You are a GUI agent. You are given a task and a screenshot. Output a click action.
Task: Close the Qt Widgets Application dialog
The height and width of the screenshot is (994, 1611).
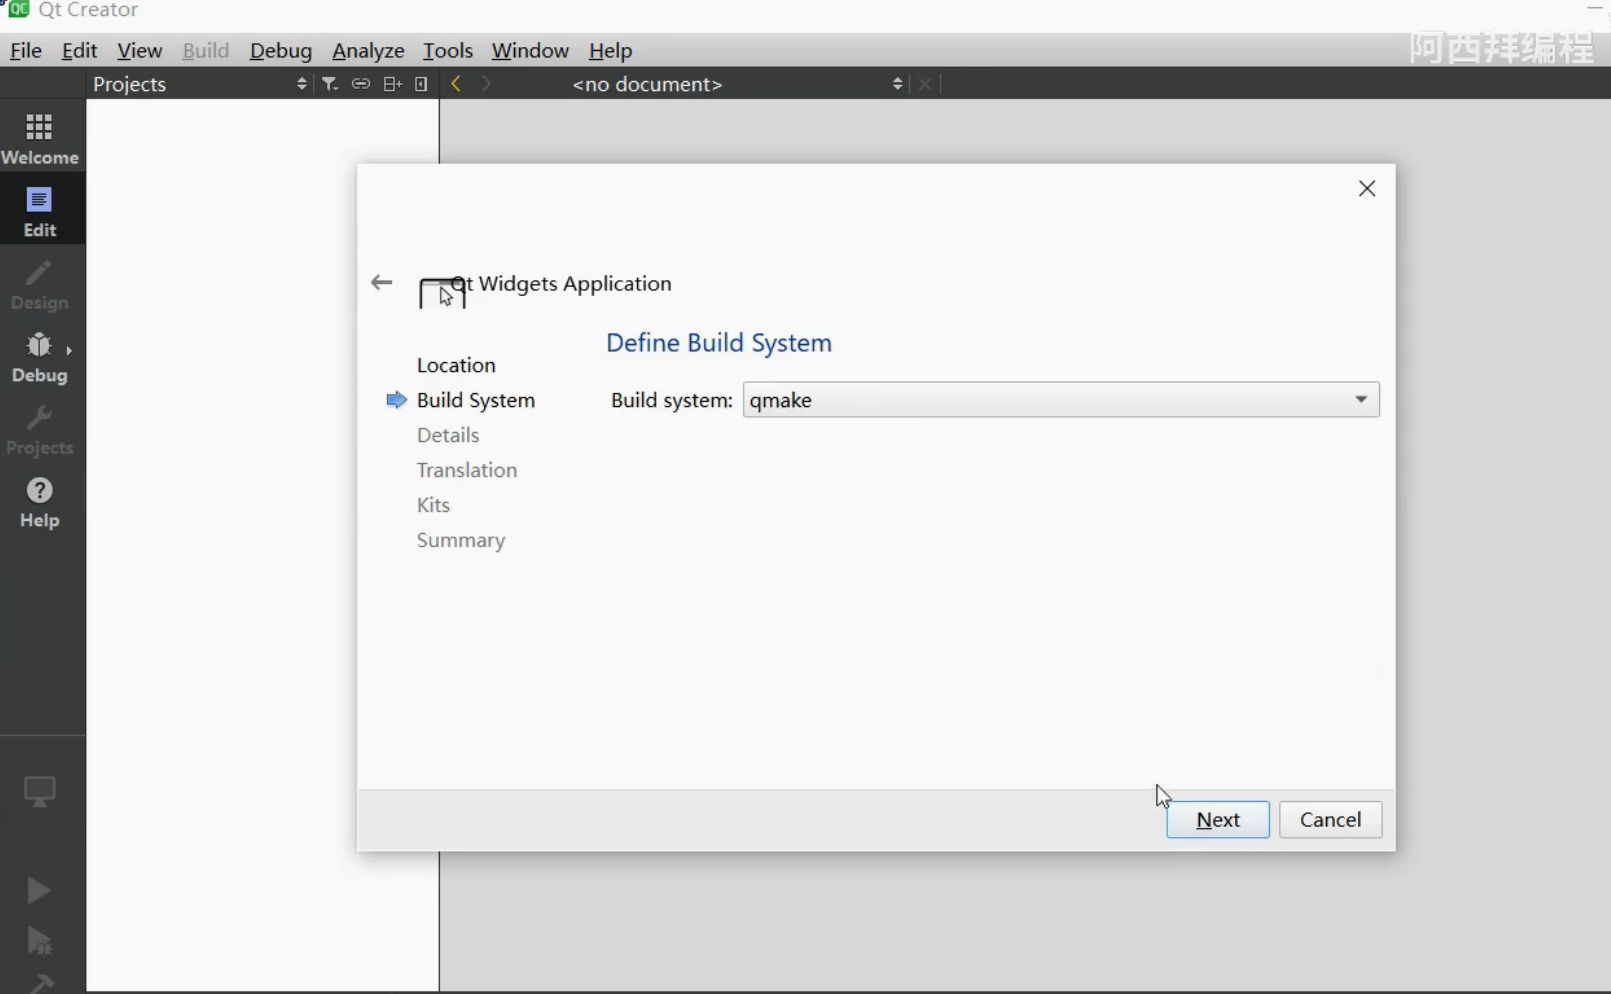click(x=1367, y=189)
